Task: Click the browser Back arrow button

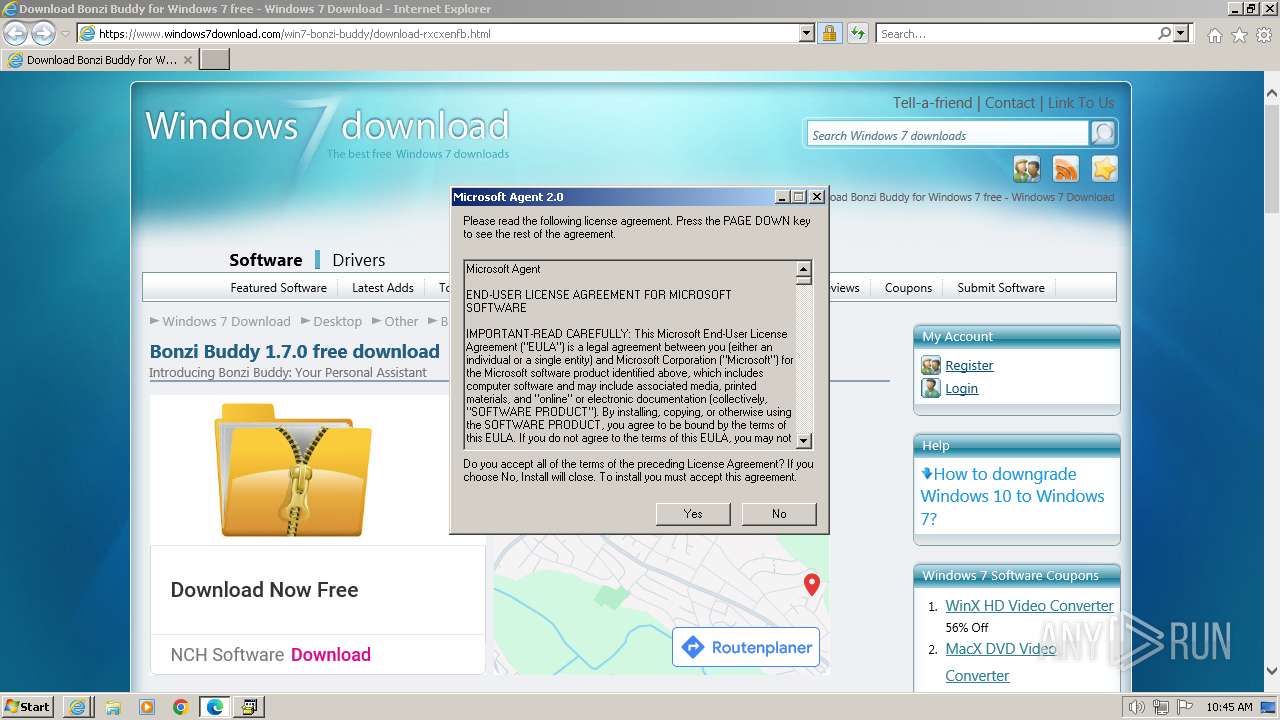Action: pos(16,33)
